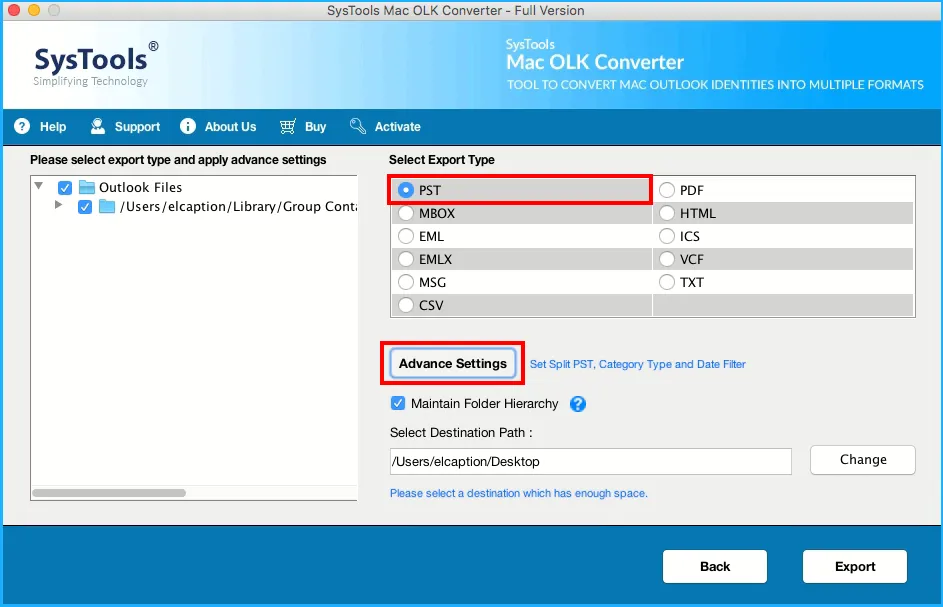Select the EML export type

point(406,236)
